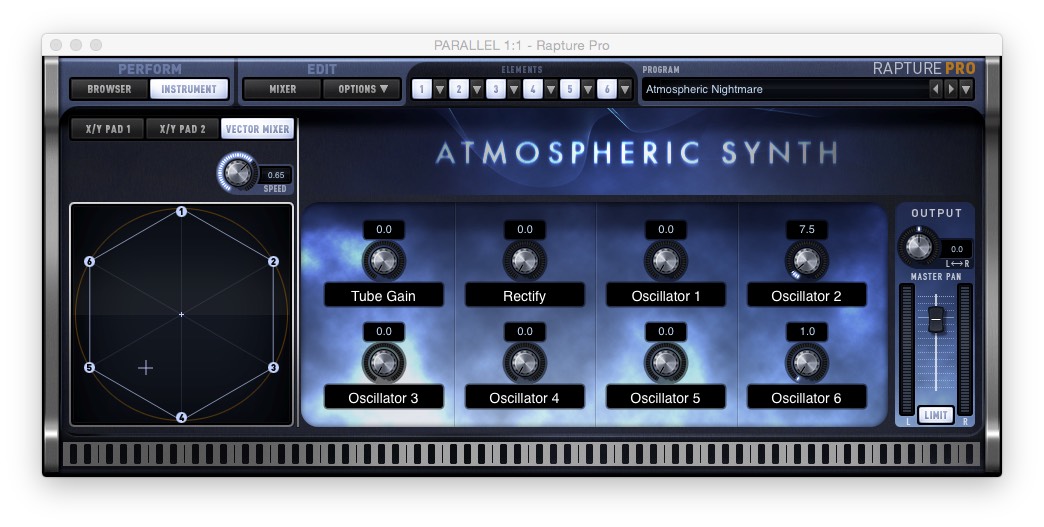Switch to X/Y Pad 1 tab
Screen dimensions: 1044x527
coord(108,129)
